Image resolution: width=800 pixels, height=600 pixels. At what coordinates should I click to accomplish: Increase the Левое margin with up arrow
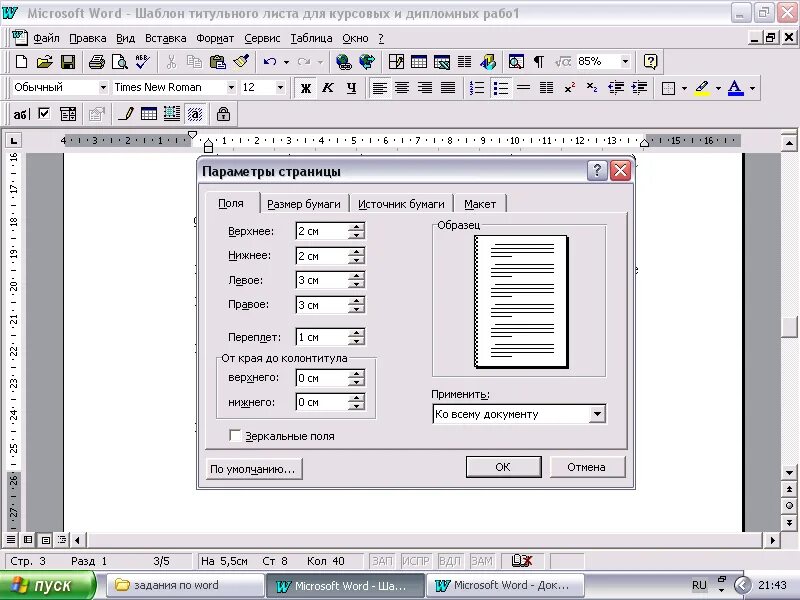(x=356, y=276)
